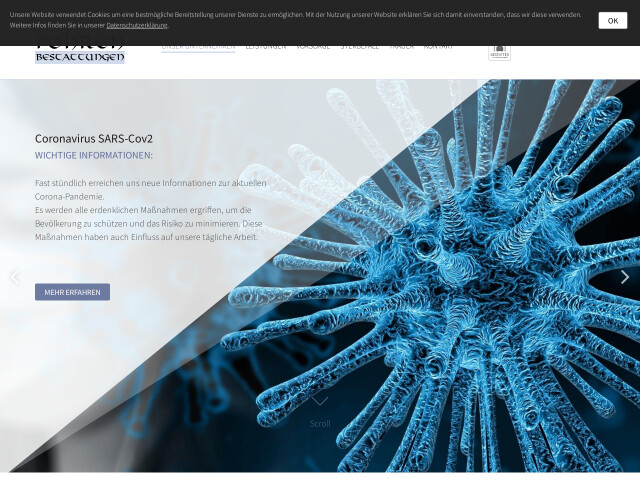The image size is (640, 480).
Task: Go to the Leistungen menu item
Action: pyautogui.click(x=265, y=46)
